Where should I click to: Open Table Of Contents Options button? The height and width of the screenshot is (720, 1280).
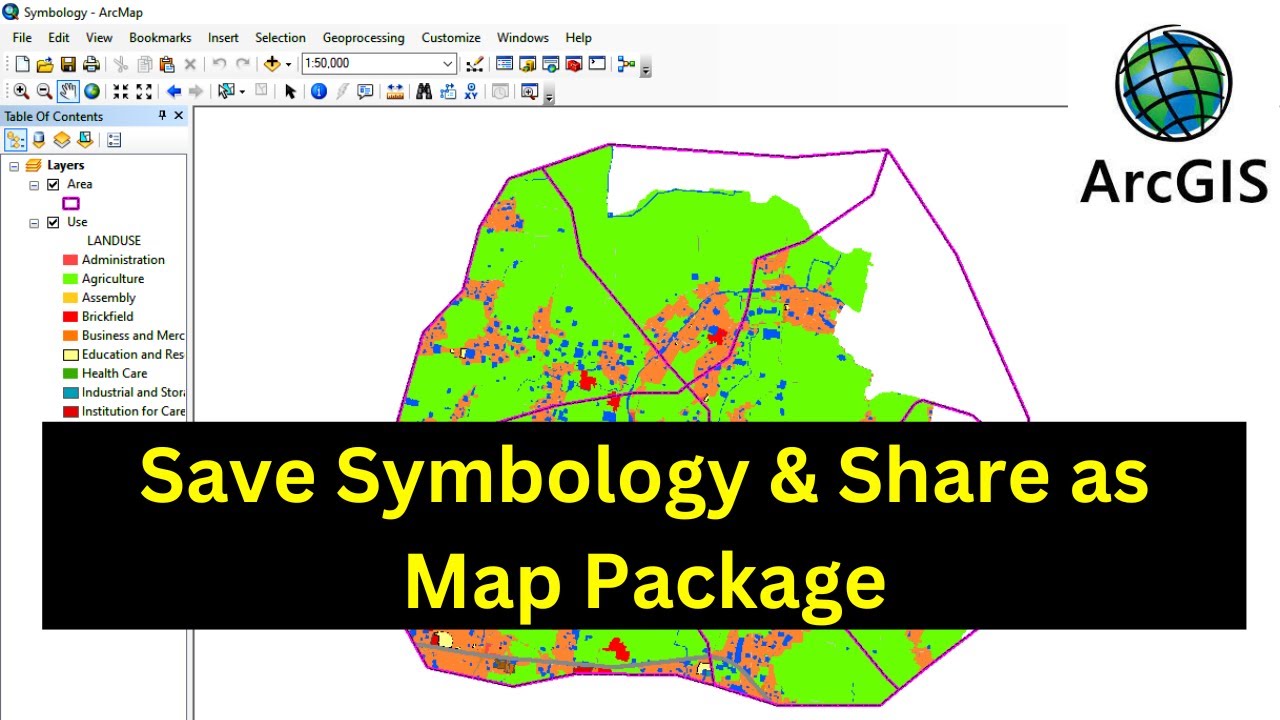pos(114,140)
